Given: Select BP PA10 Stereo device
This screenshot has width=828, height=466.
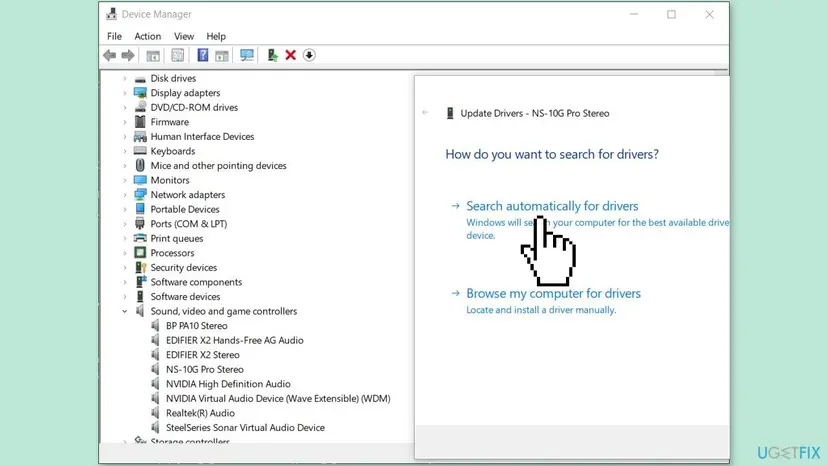Looking at the screenshot, I should 196,326.
